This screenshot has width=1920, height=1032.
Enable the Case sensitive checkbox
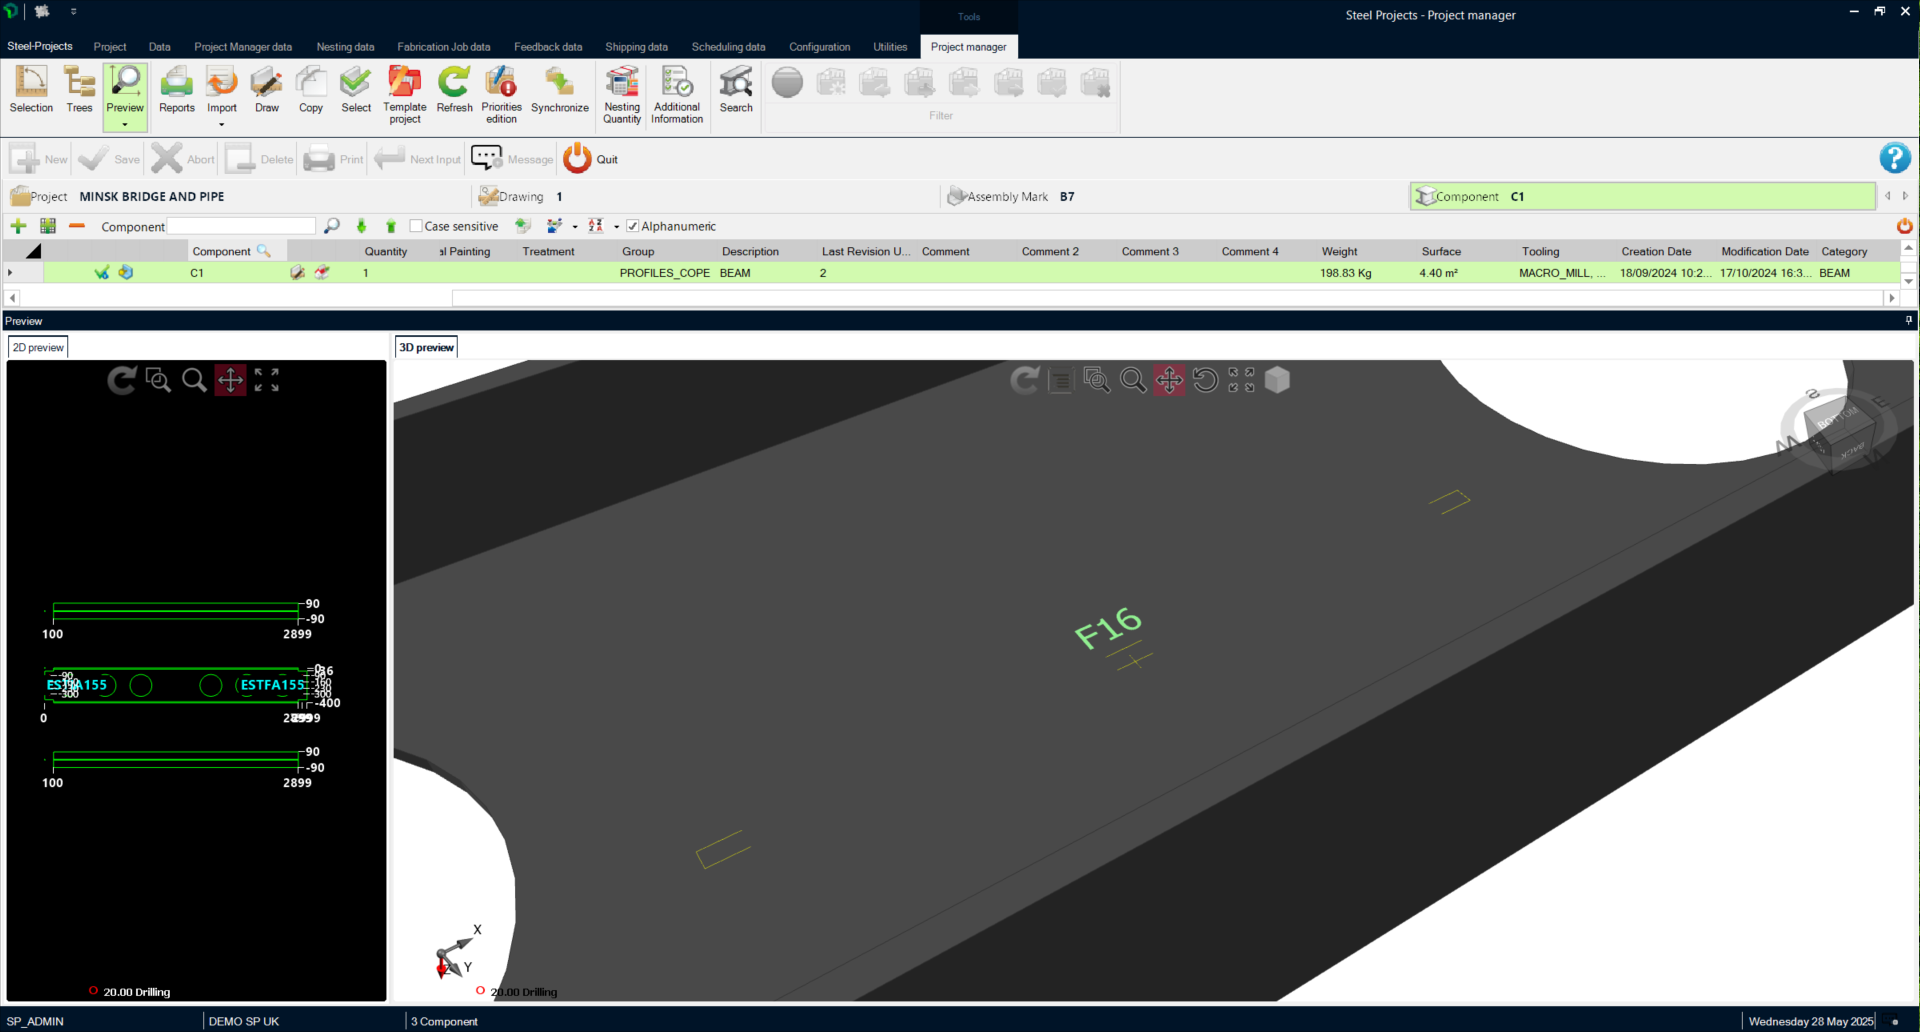pos(416,226)
